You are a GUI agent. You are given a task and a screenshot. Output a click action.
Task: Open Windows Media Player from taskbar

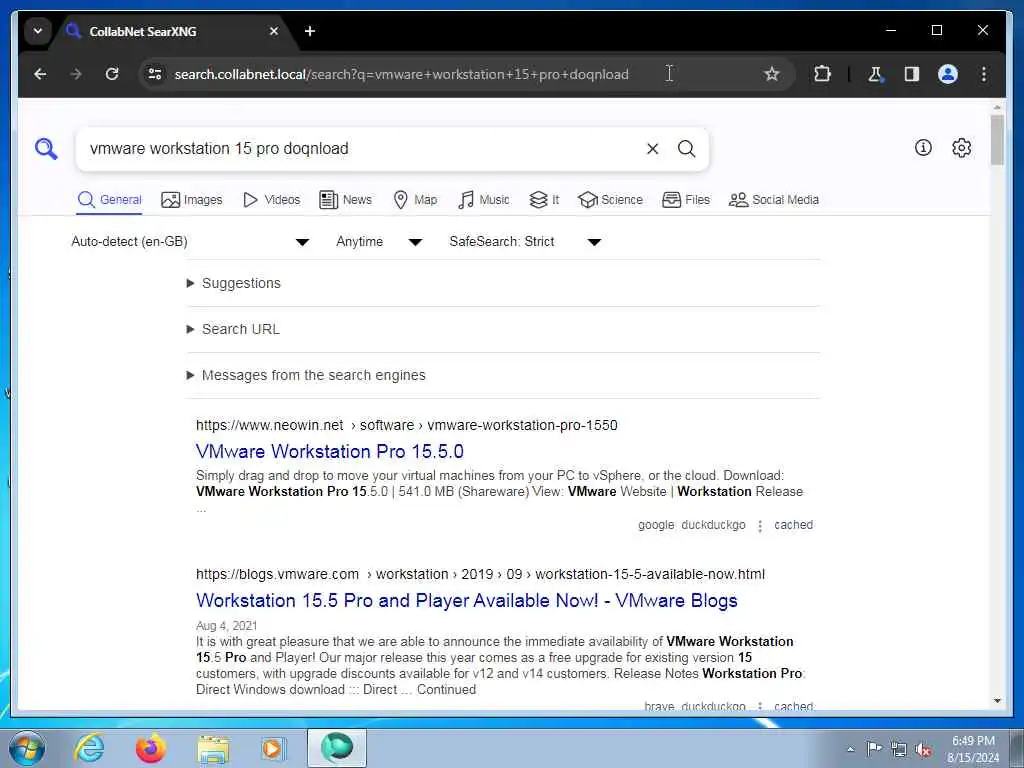pyautogui.click(x=274, y=748)
